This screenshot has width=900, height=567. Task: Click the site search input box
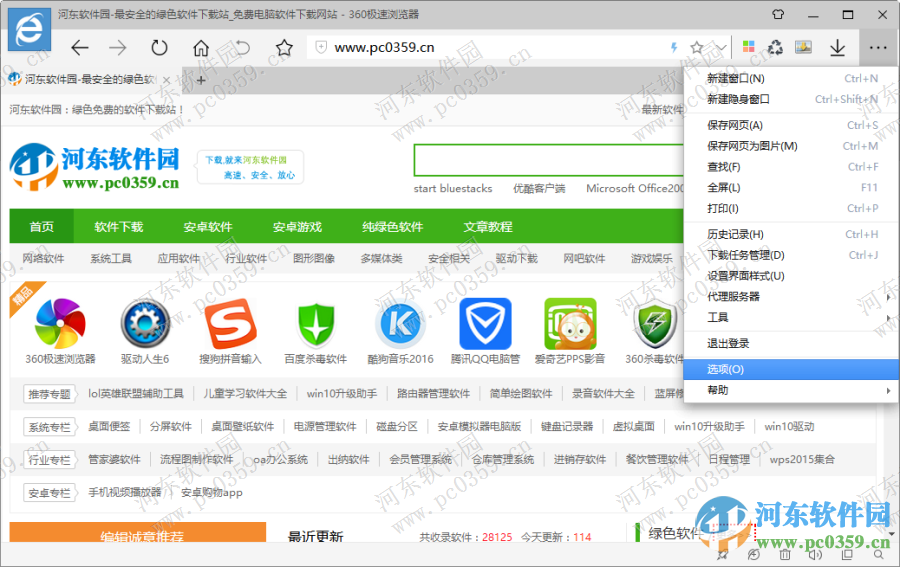coord(548,160)
